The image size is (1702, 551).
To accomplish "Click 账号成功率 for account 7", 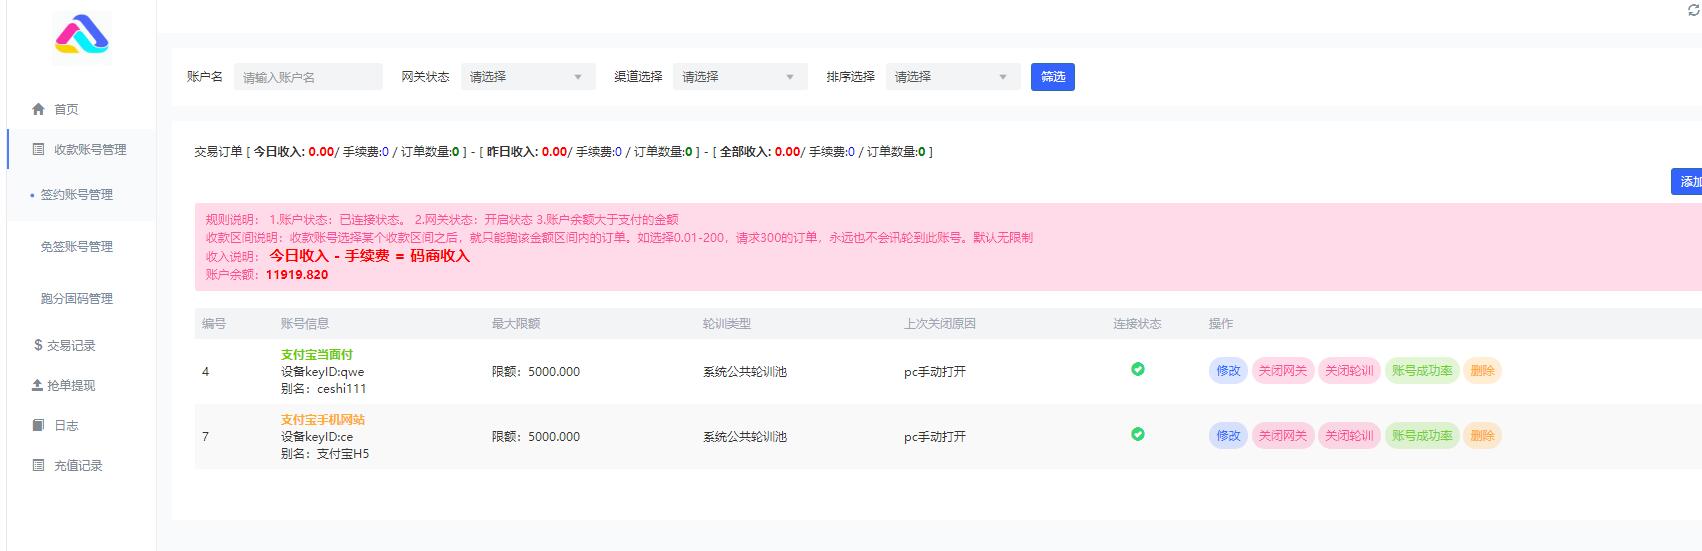I will click(1421, 436).
